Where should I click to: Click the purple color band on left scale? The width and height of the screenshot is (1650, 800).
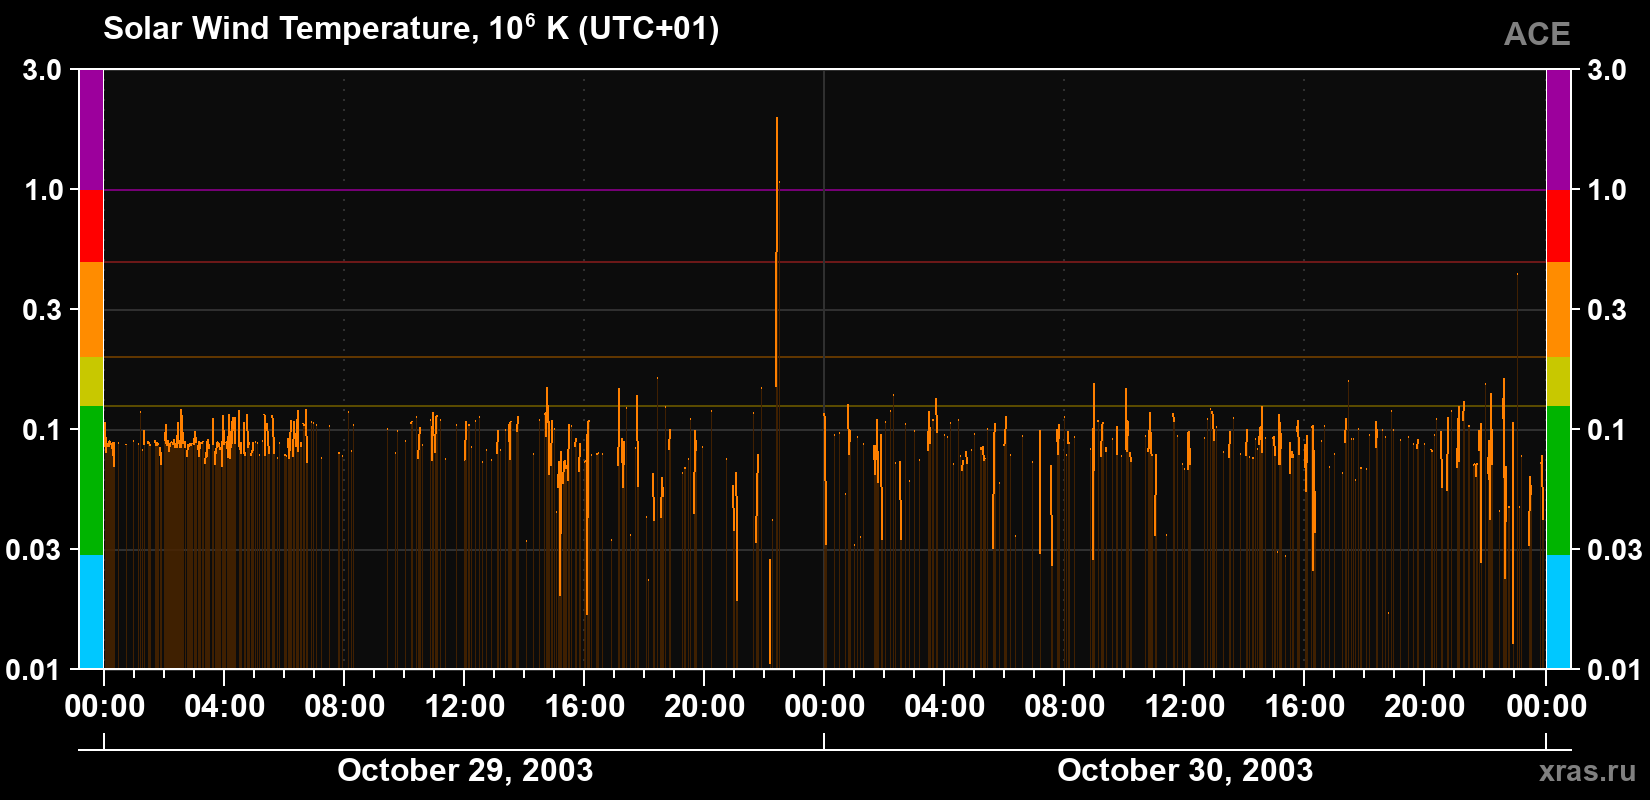(x=91, y=130)
